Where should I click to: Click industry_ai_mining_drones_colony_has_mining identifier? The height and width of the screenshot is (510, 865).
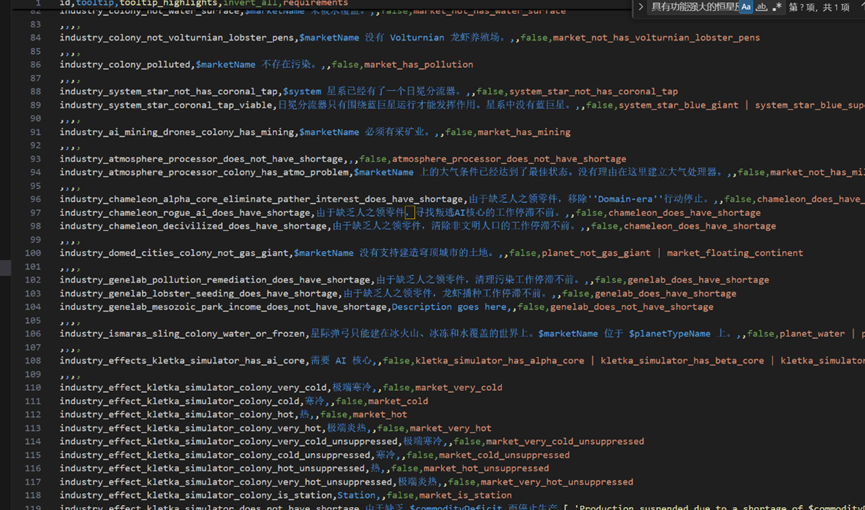click(x=177, y=132)
